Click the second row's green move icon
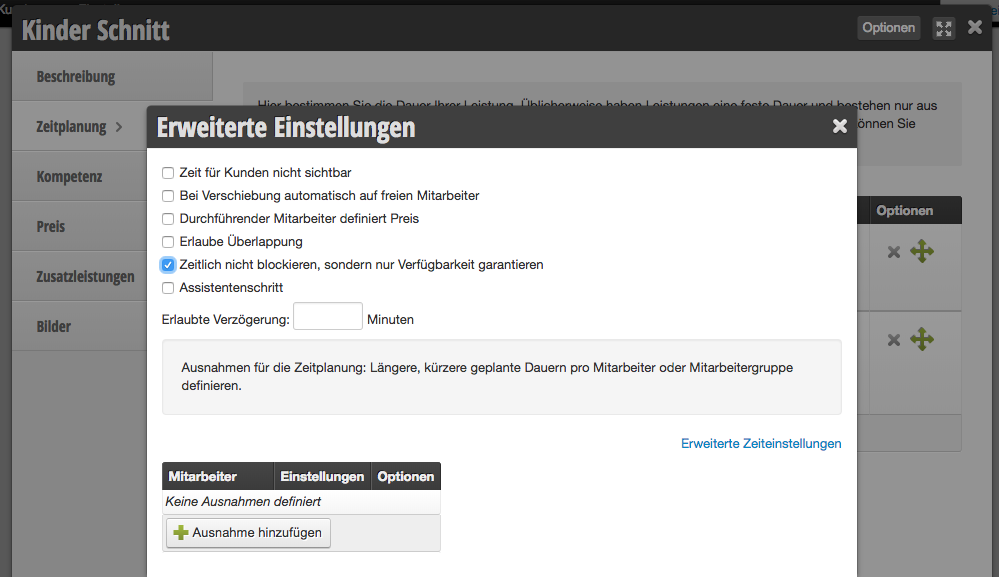Image resolution: width=999 pixels, height=577 pixels. tap(922, 339)
